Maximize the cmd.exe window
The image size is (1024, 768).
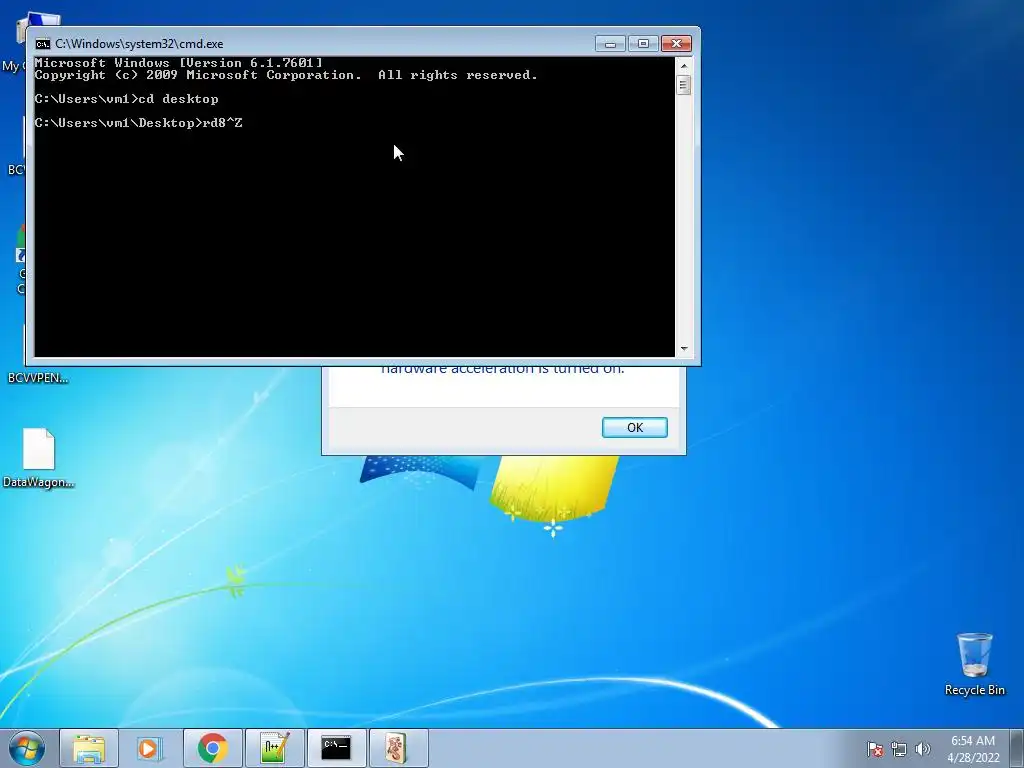click(643, 44)
